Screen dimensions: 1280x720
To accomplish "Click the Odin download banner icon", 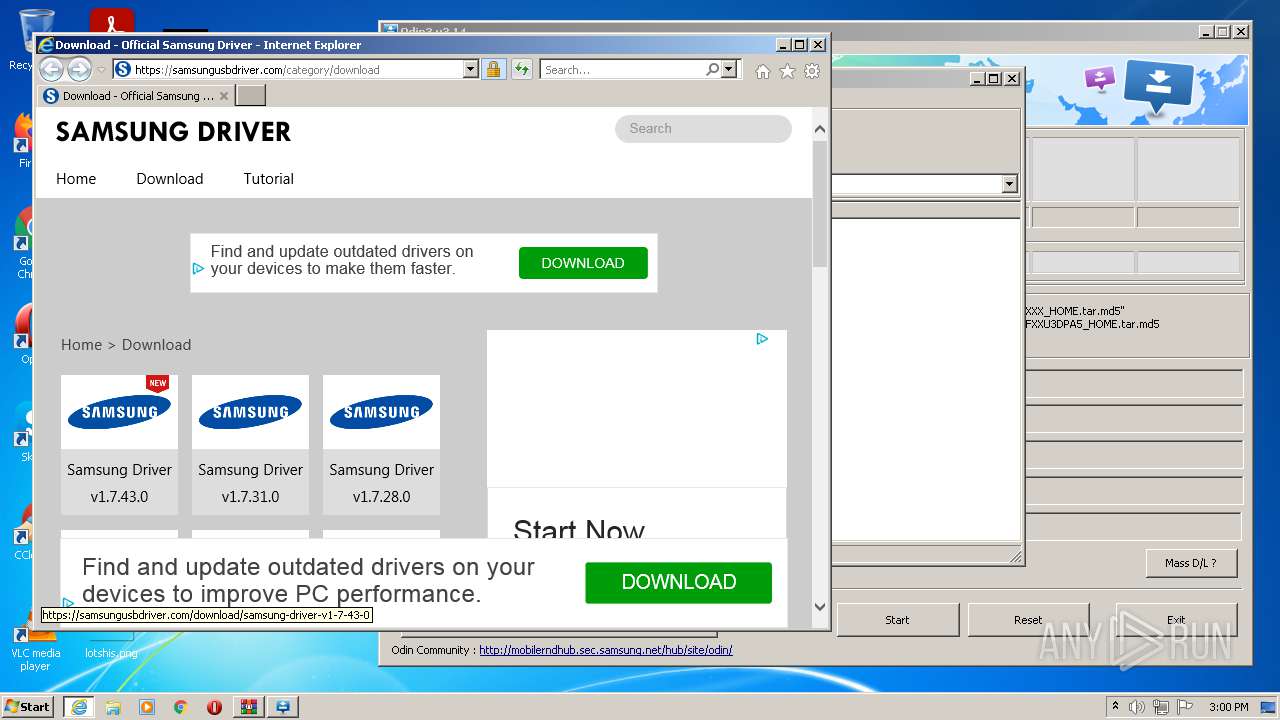I will tap(1159, 89).
